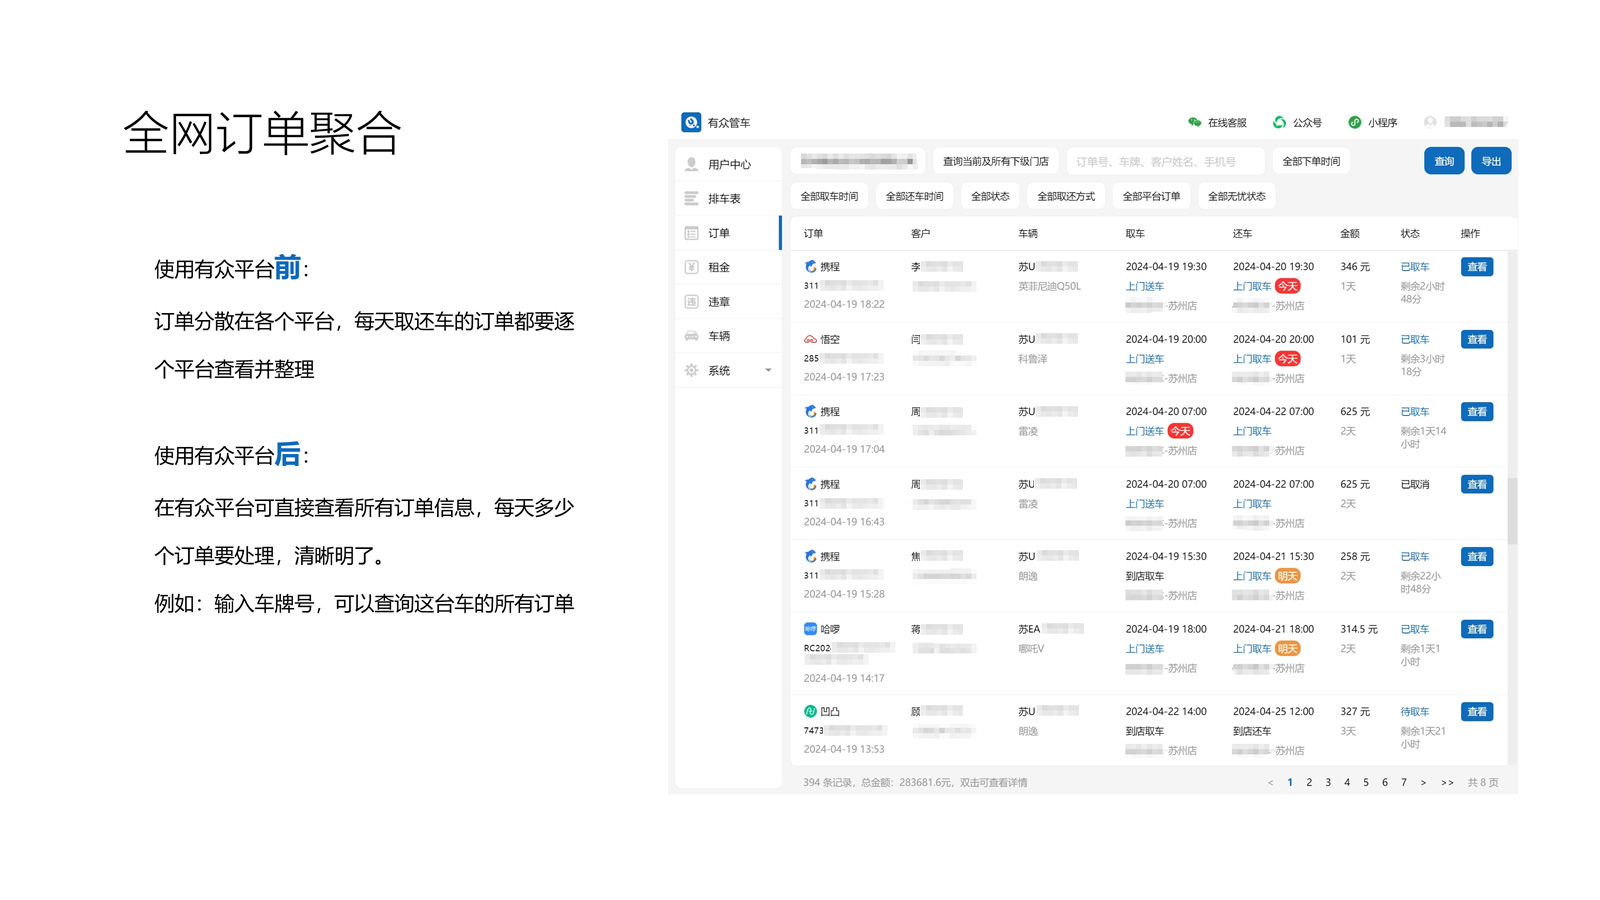1600x900 pixels.
Task: Open the first order's 查看 view button
Action: (x=1477, y=267)
